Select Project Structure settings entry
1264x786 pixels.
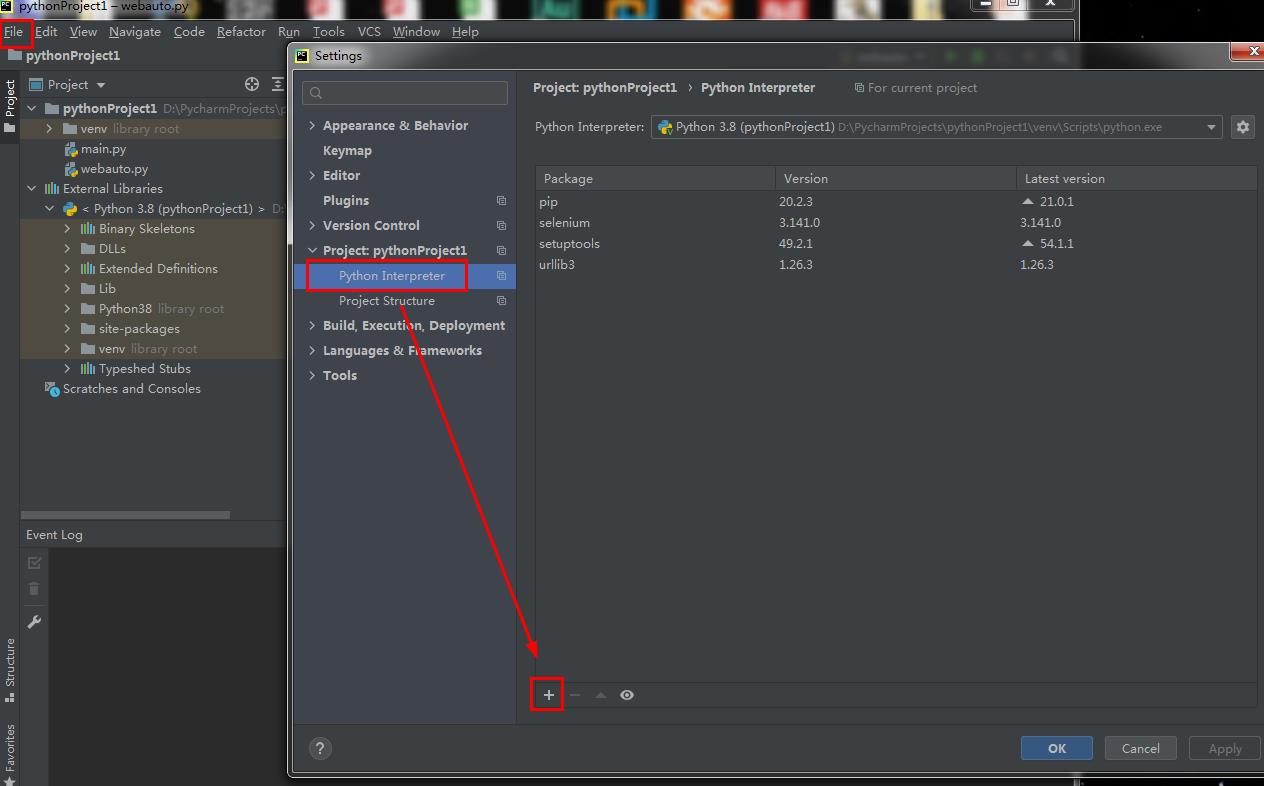coord(387,300)
